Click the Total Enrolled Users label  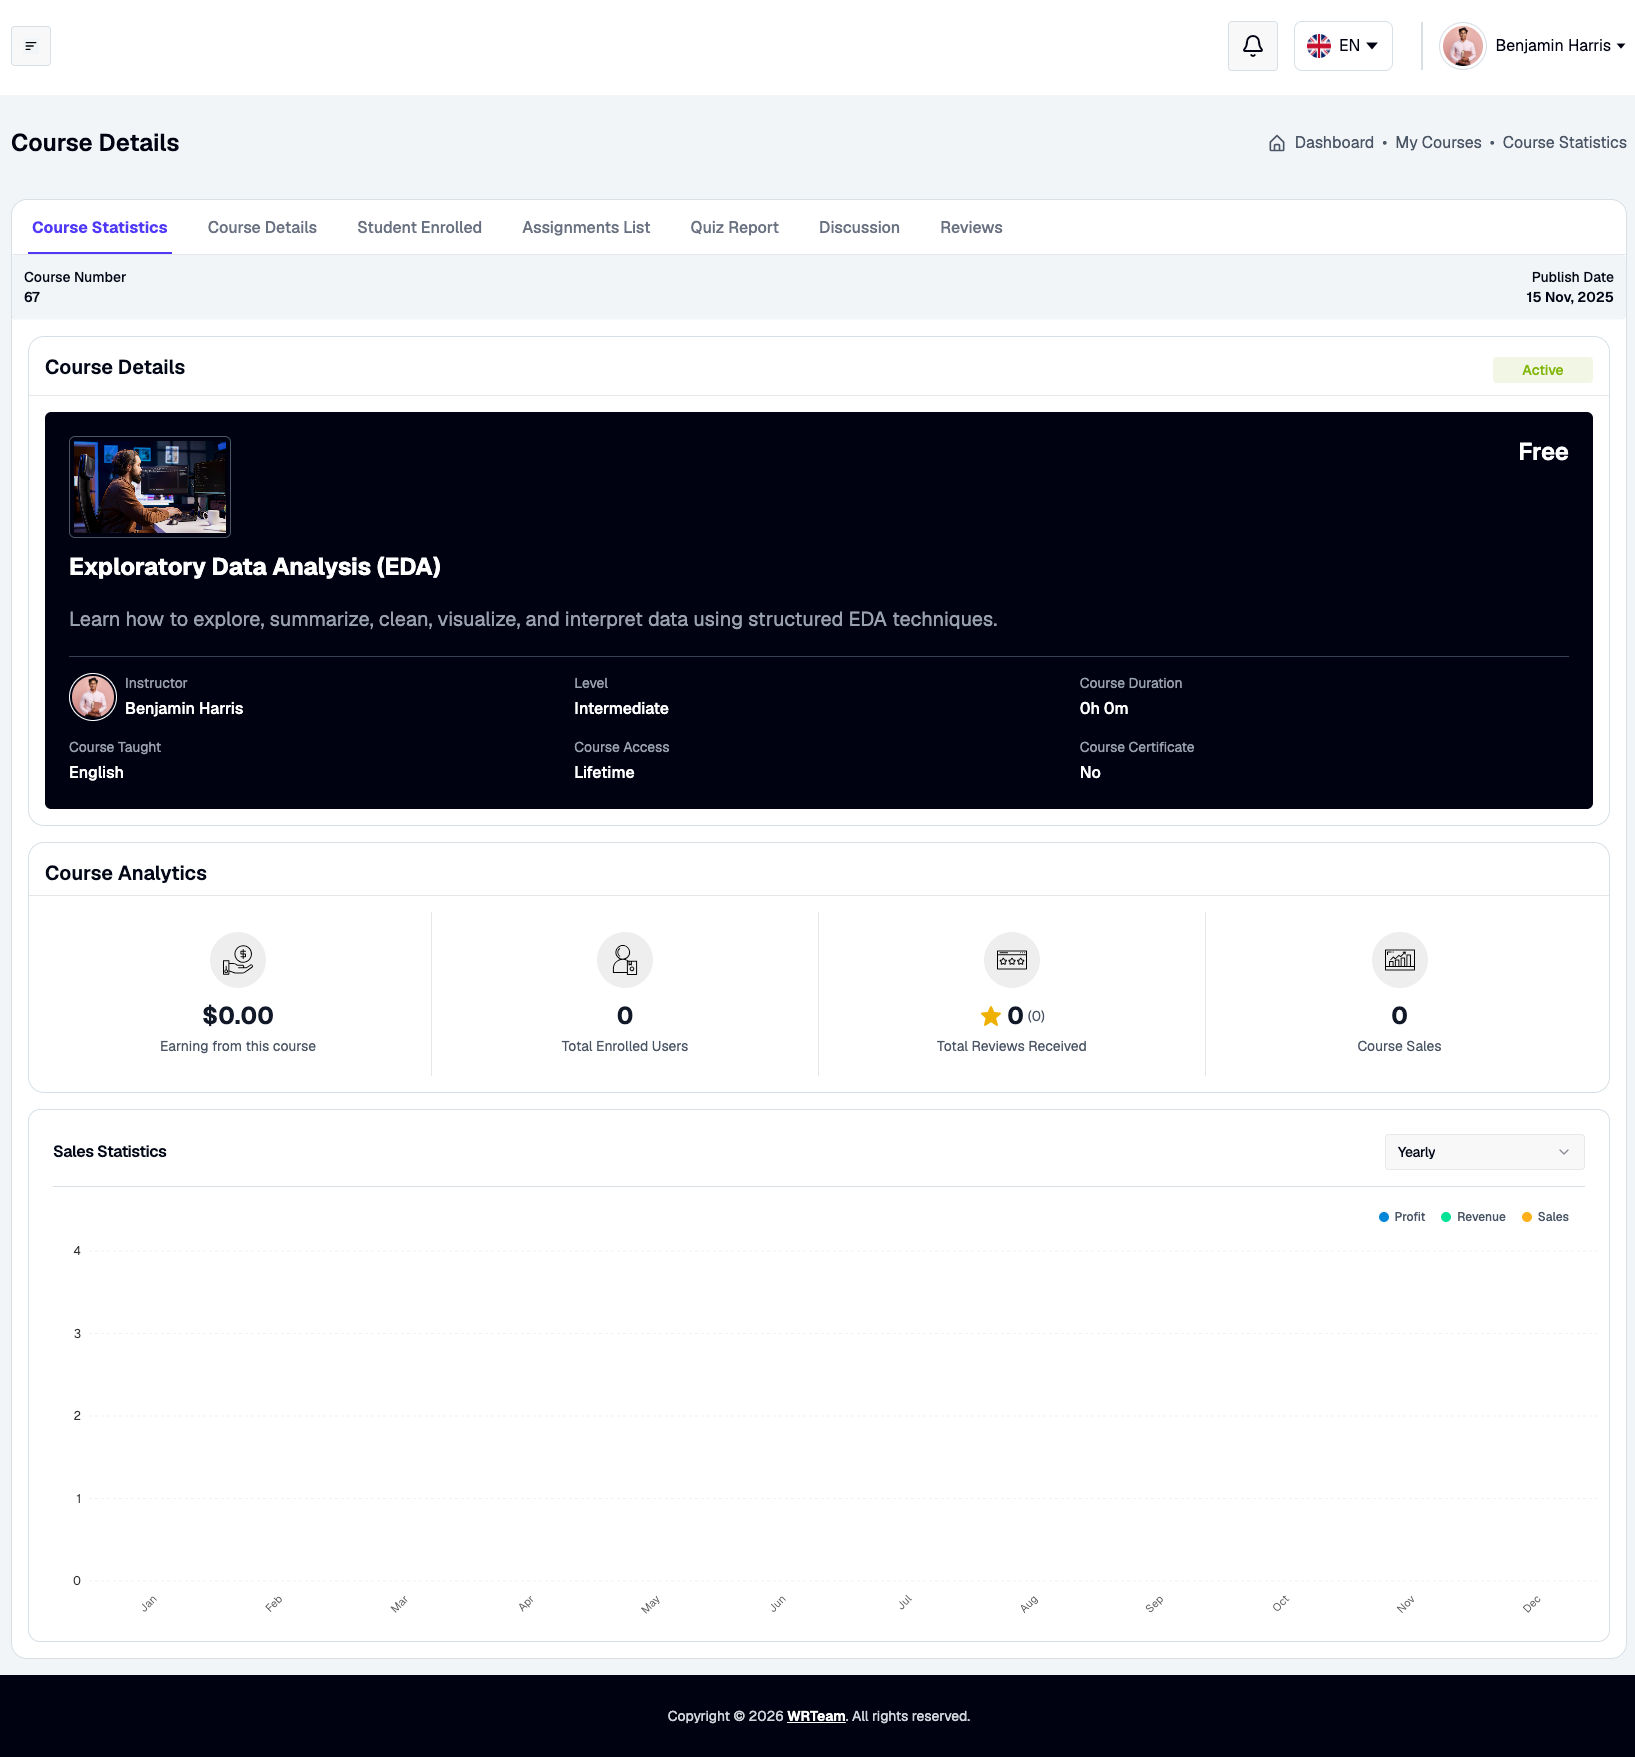[625, 1047]
